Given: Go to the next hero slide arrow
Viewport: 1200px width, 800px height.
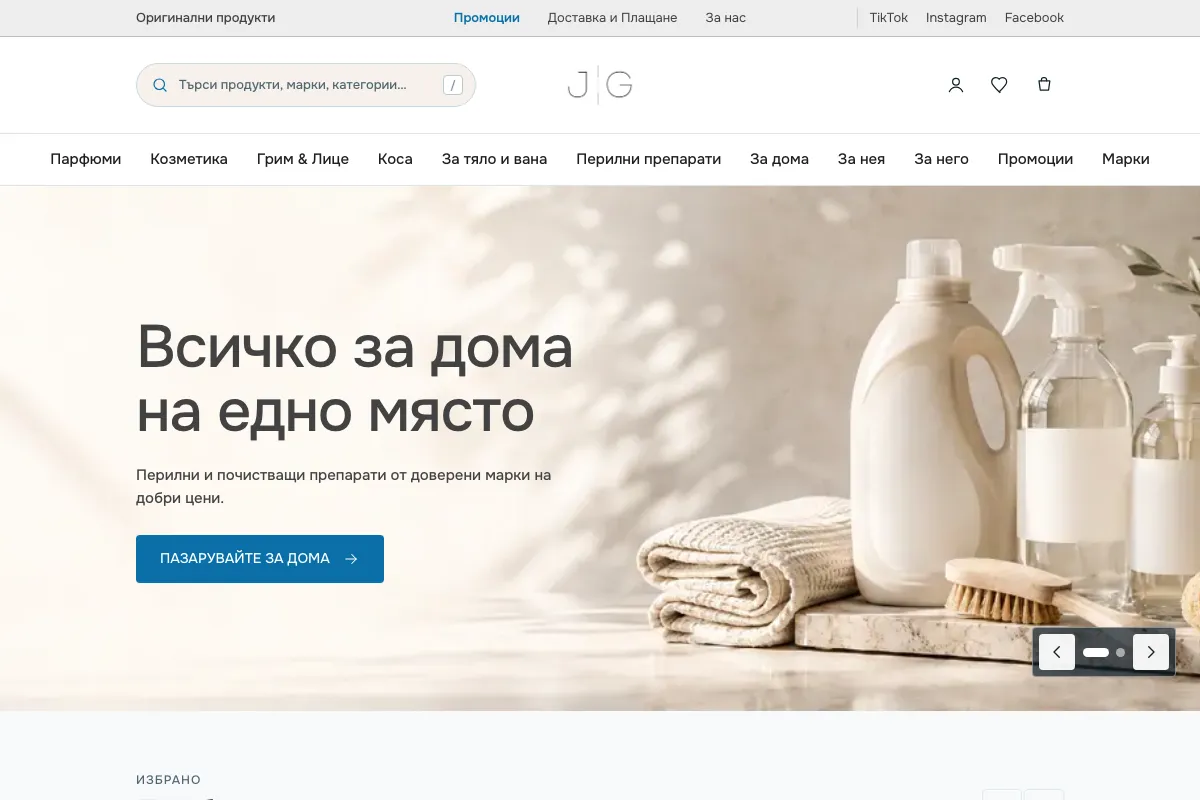Looking at the screenshot, I should [1151, 652].
